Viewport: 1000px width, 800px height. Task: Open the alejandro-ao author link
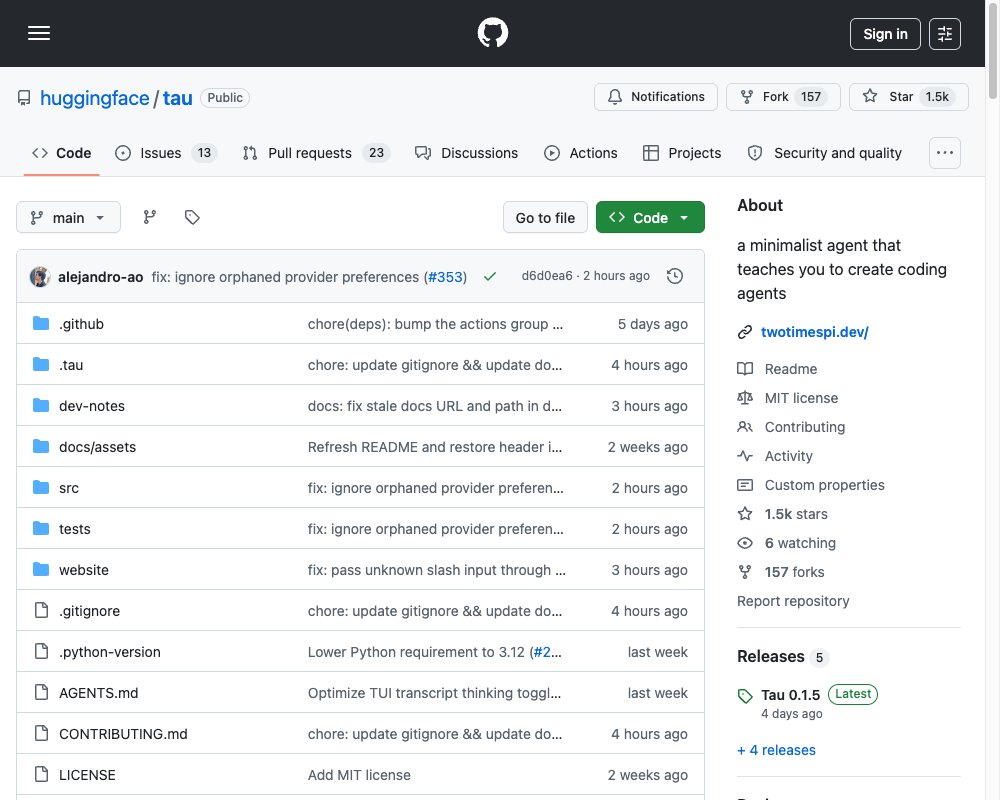point(100,277)
